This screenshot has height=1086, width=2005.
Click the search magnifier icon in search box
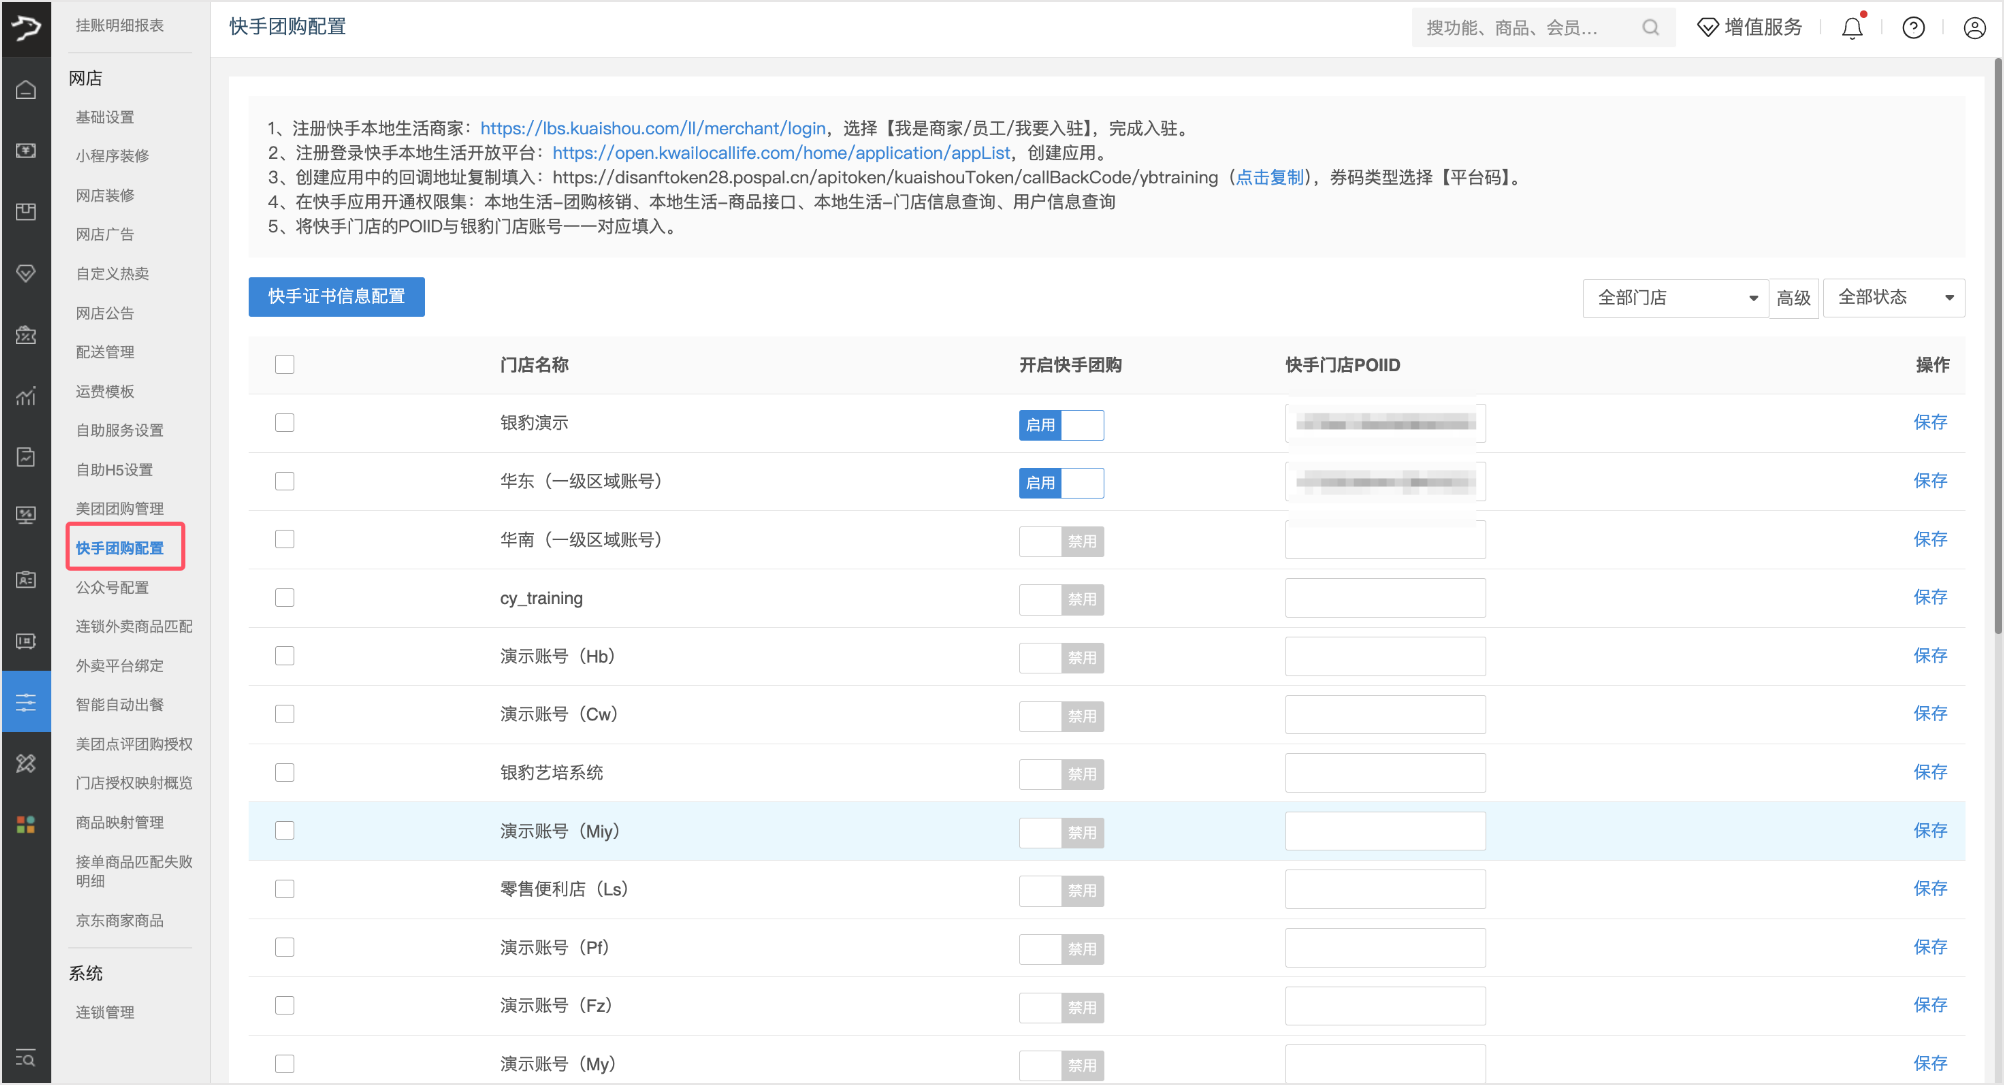[x=1650, y=28]
